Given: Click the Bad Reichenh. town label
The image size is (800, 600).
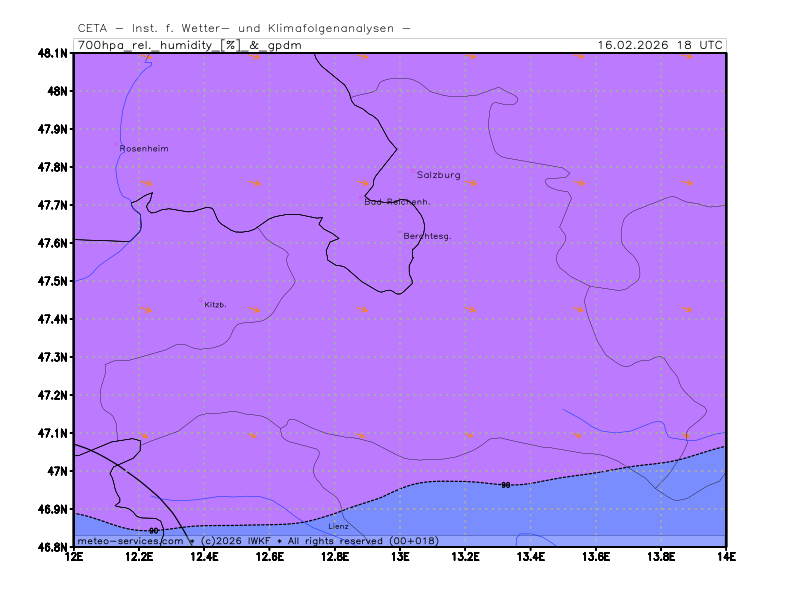Looking at the screenshot, I should pos(397,202).
